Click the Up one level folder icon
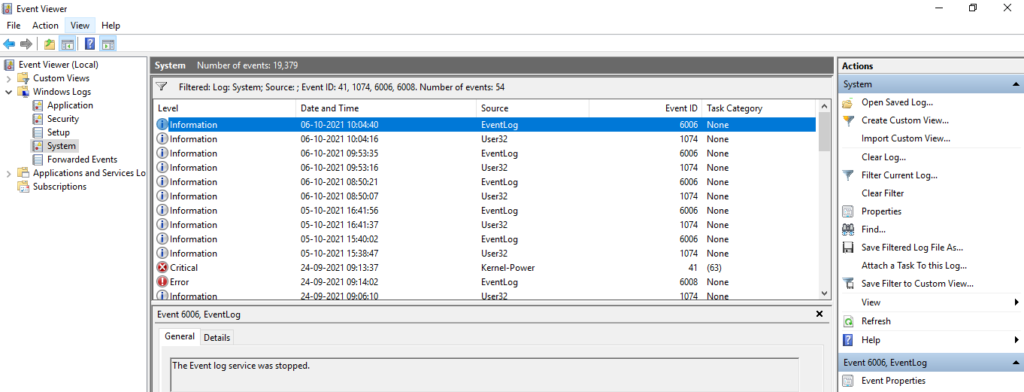This screenshot has height=392, width=1024. [50, 44]
